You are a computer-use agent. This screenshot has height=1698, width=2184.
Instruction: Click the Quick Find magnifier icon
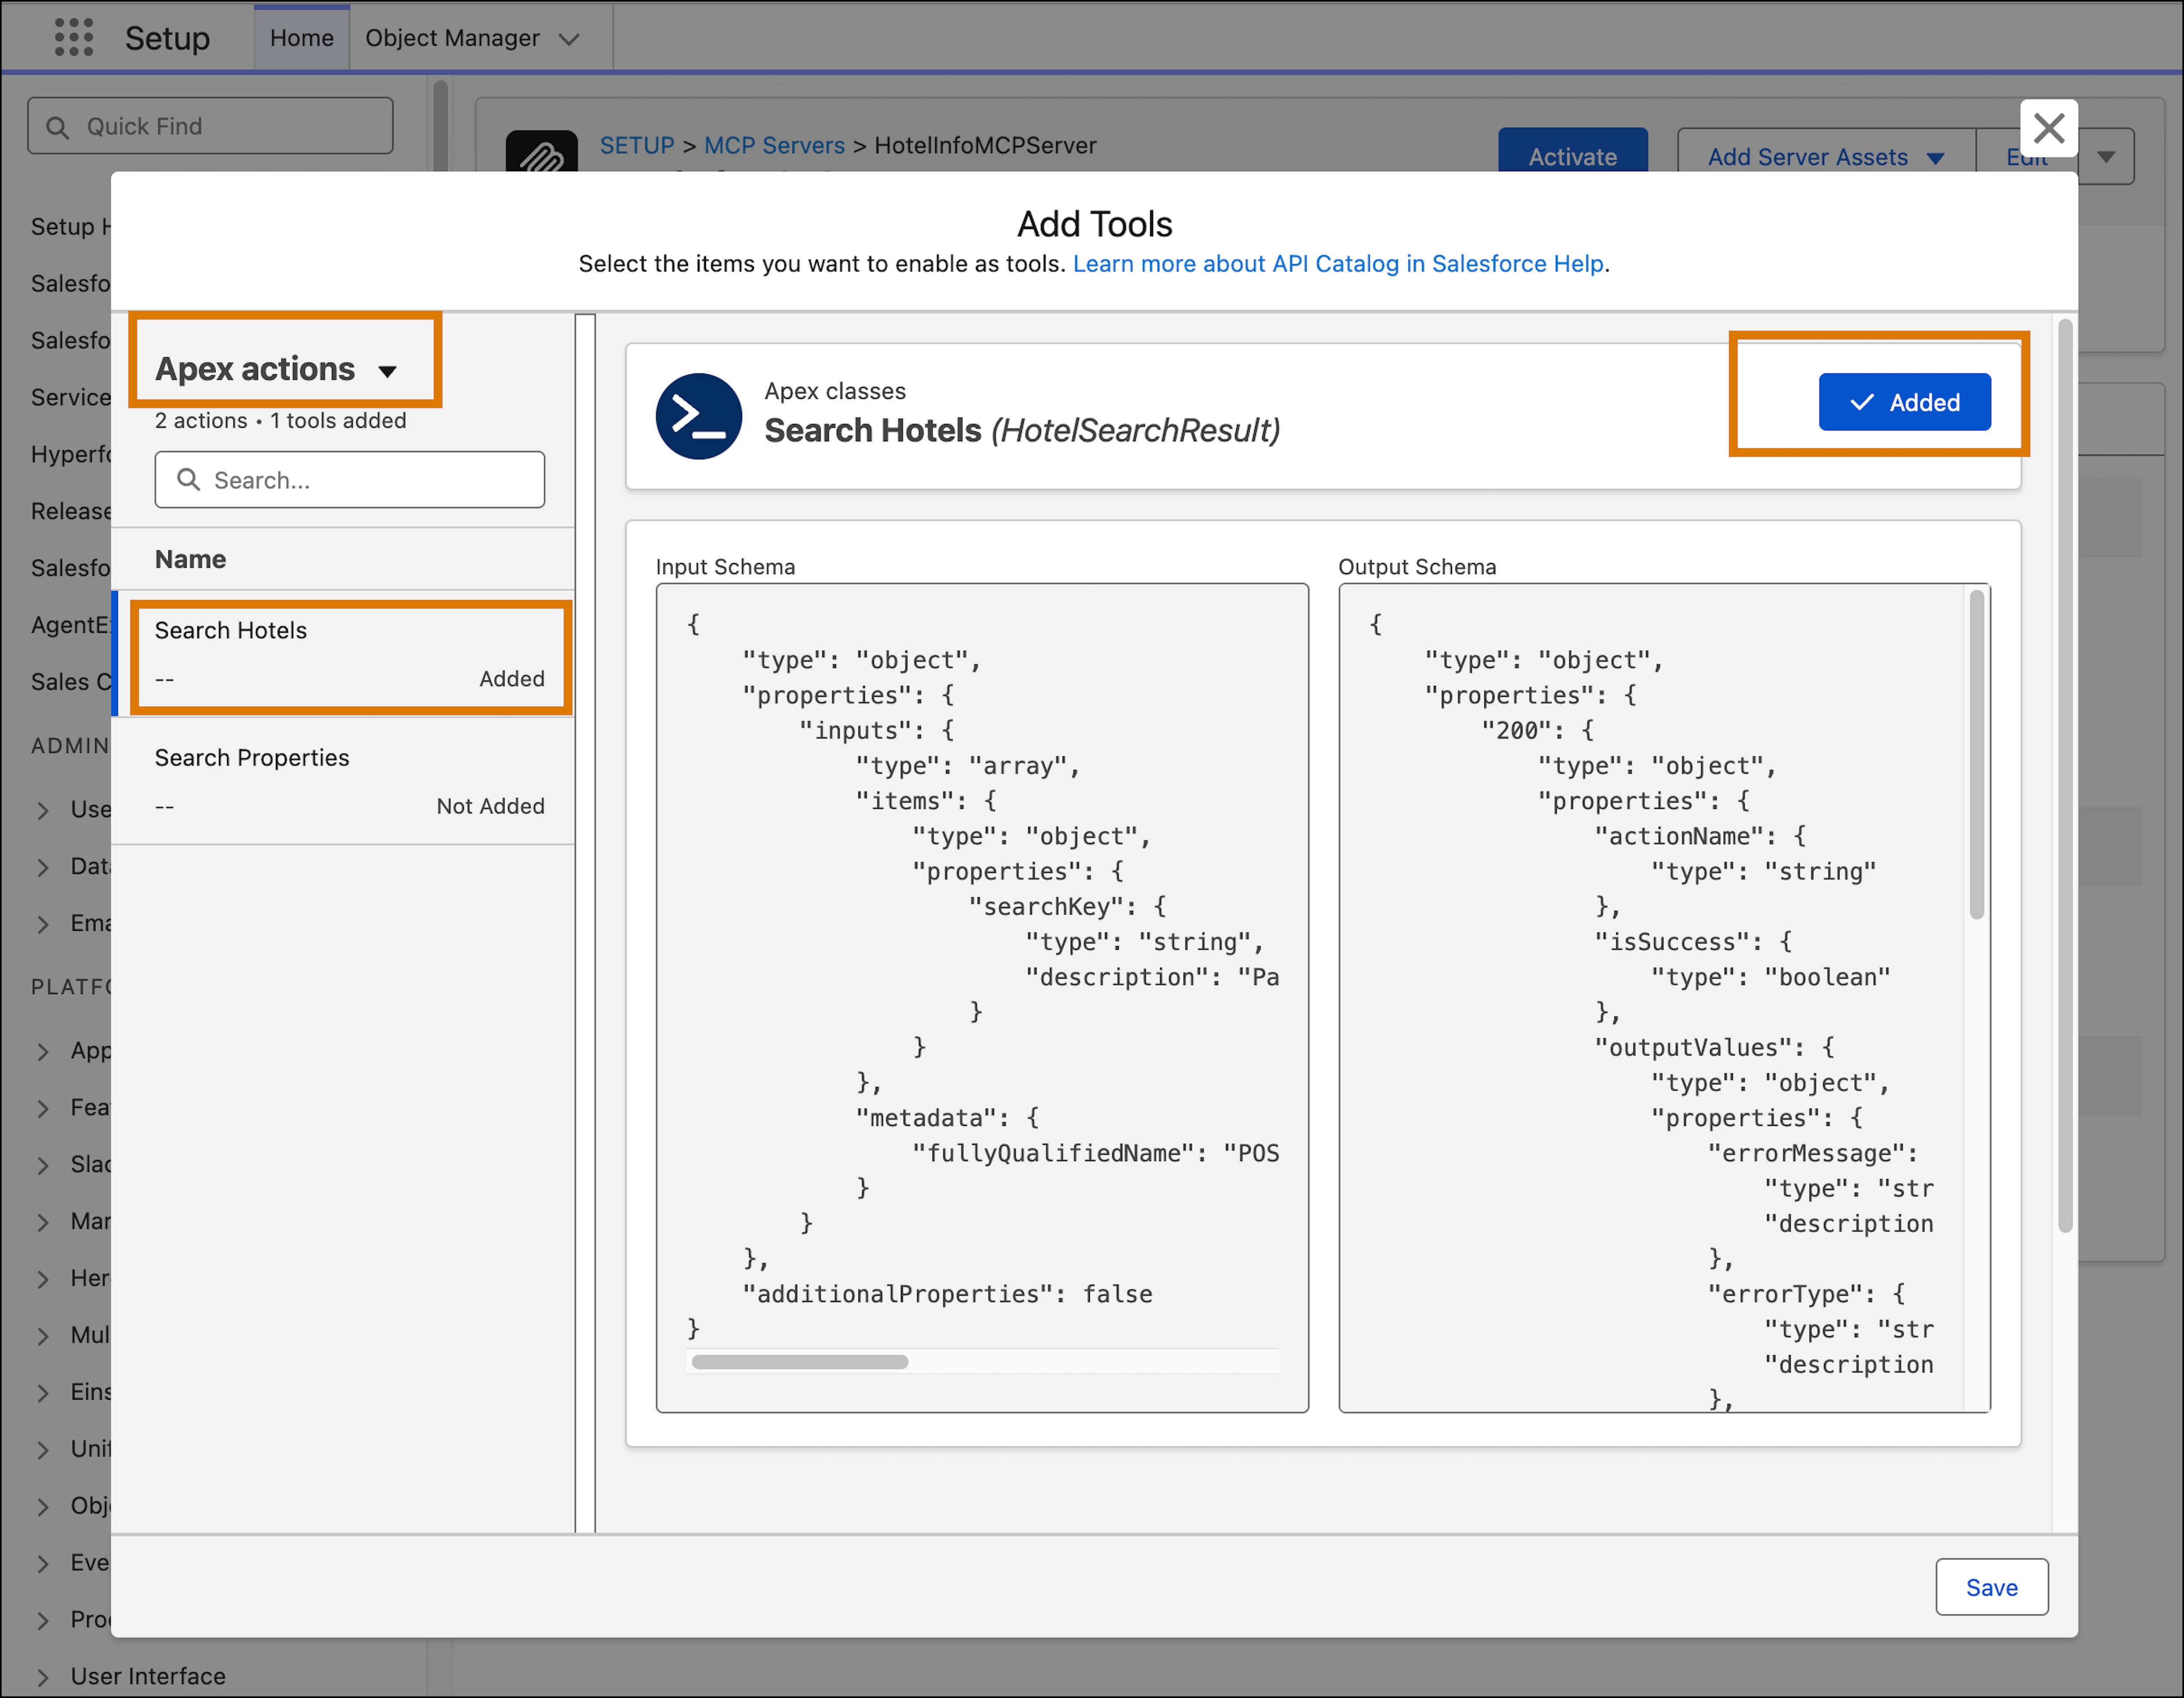coord(58,127)
